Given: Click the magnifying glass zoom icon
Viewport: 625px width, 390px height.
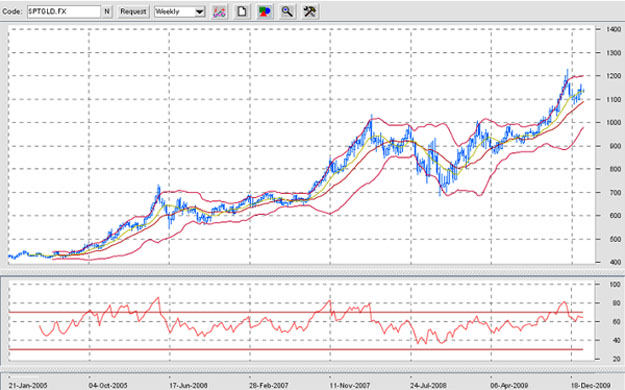Looking at the screenshot, I should (287, 12).
